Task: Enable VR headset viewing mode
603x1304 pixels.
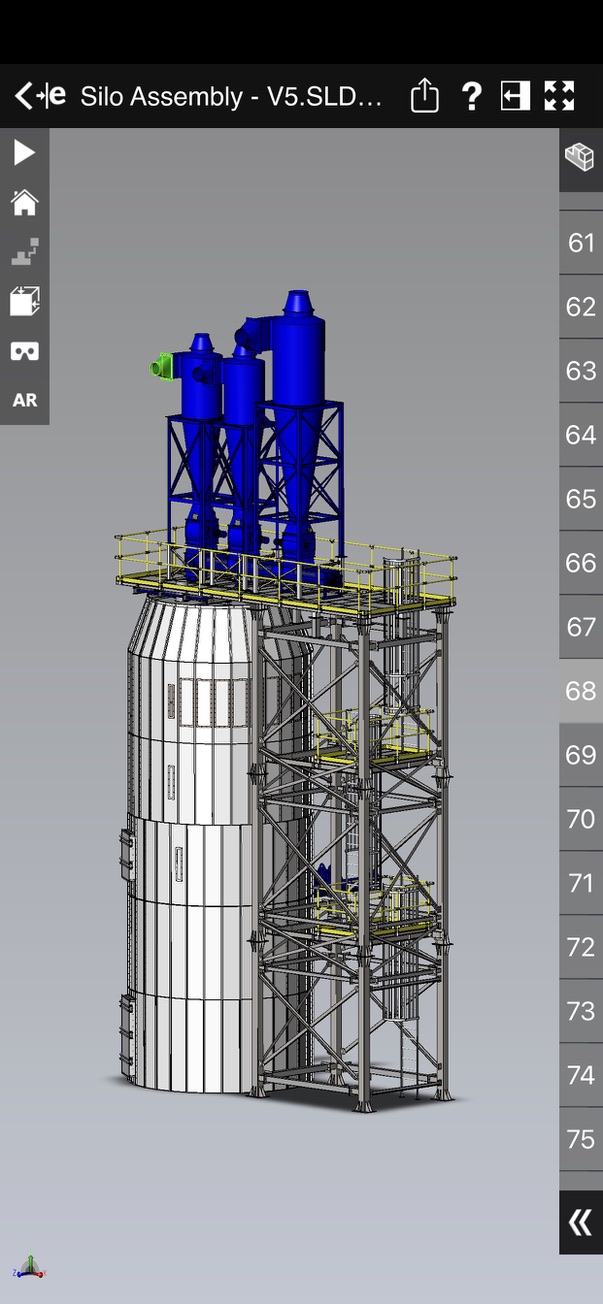Action: pos(24,351)
